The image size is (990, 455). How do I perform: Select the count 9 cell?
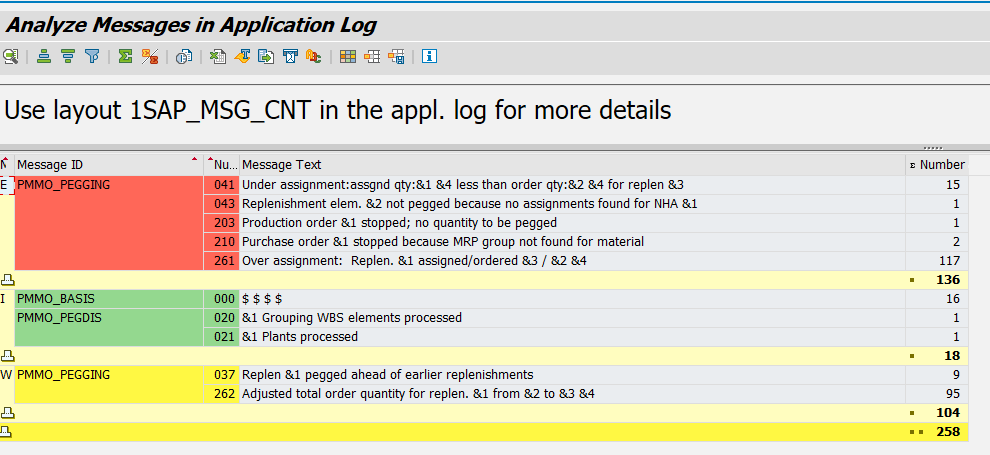(x=937, y=375)
